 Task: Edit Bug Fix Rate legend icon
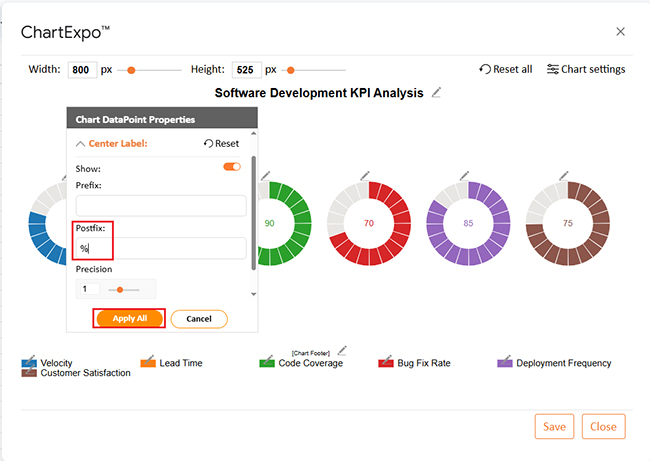[386, 362]
